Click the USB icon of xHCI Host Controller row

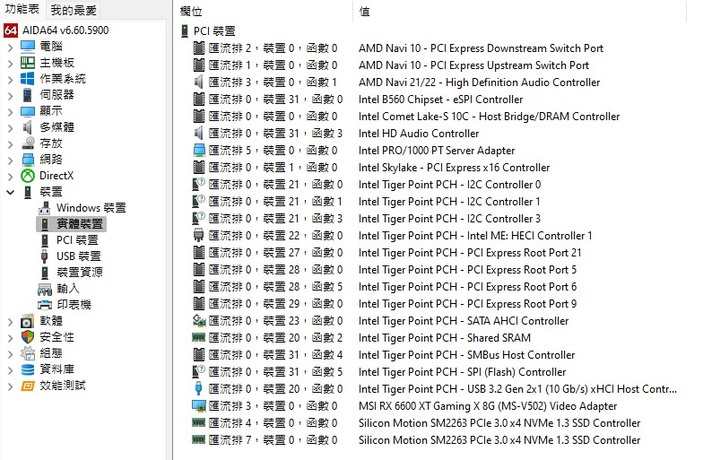(x=198, y=388)
